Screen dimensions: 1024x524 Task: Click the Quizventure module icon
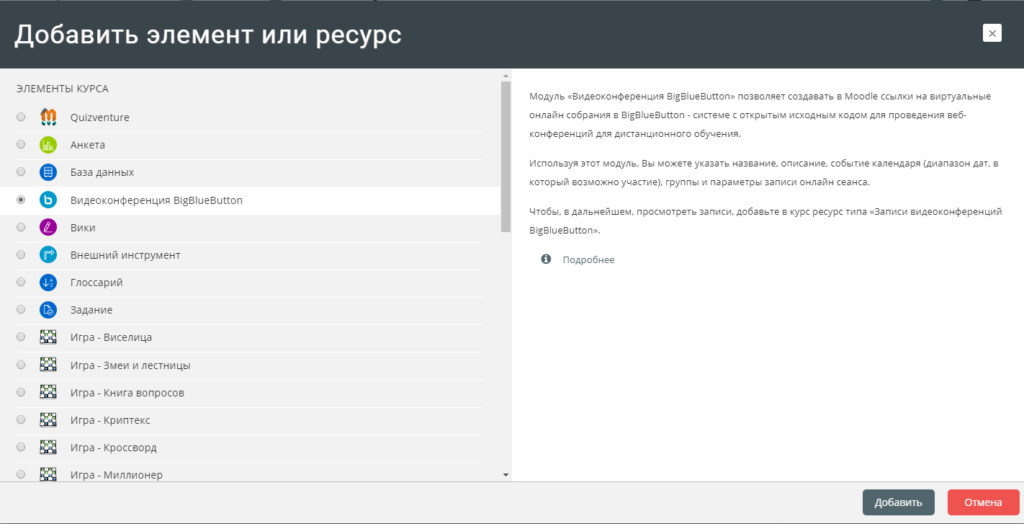pyautogui.click(x=48, y=118)
